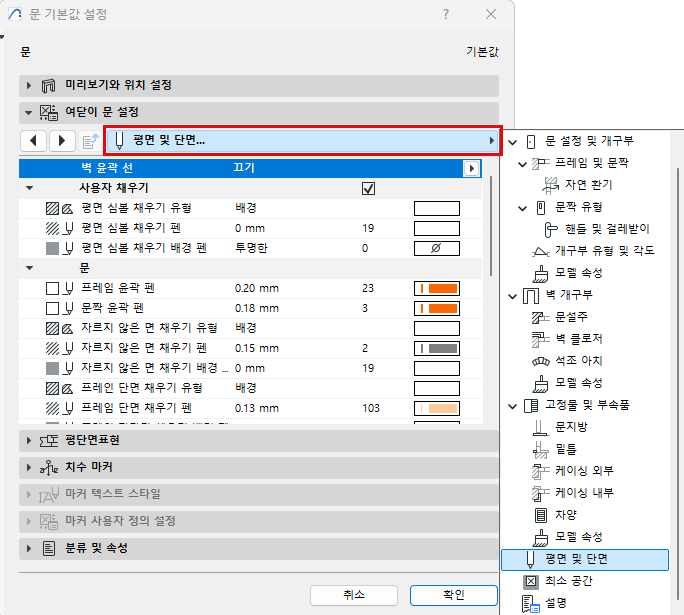Click the 치수 마커 panel icon
Viewport: 684px width, 615px height.
point(49,468)
